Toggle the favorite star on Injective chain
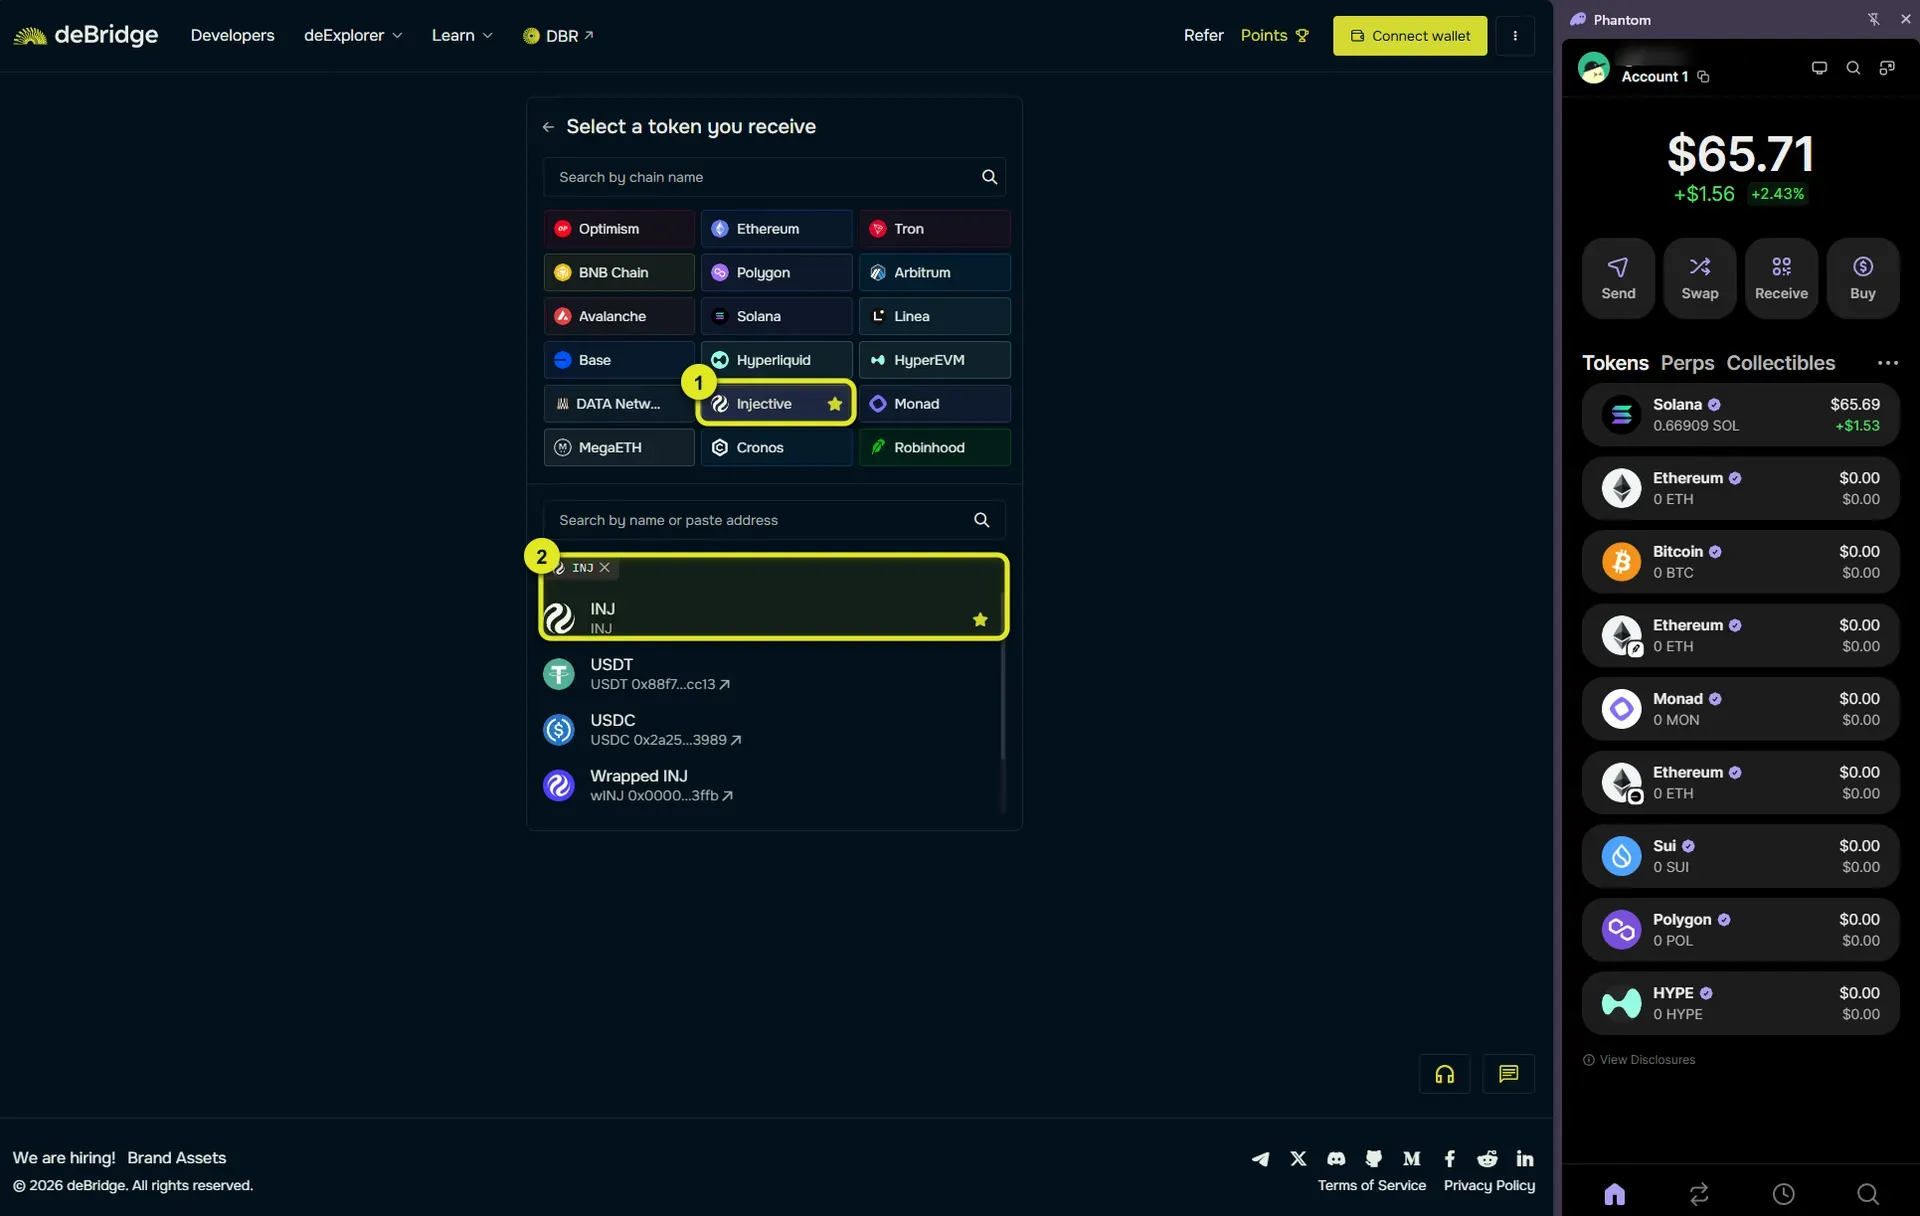This screenshot has height=1216, width=1920. [x=834, y=404]
